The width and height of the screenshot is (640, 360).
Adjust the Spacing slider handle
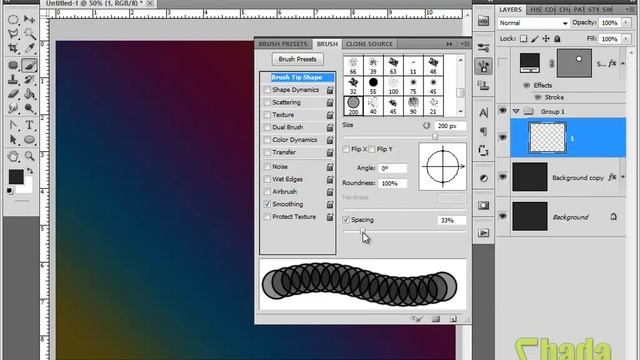tap(363, 232)
